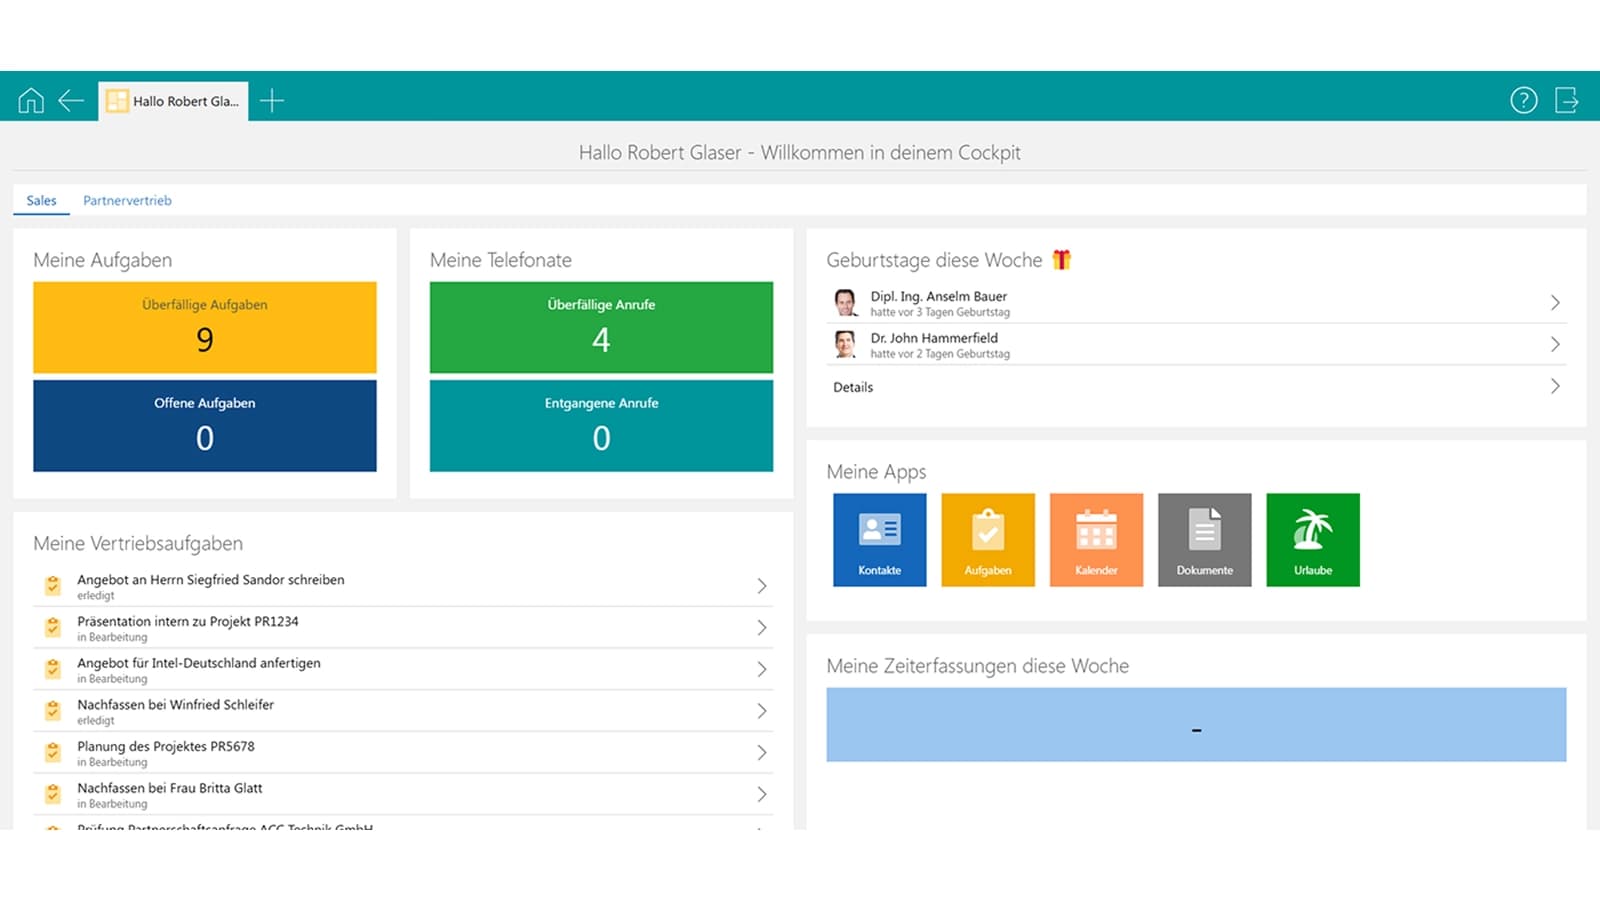Go back using the left arrow icon
The width and height of the screenshot is (1600, 901).
coord(71,101)
